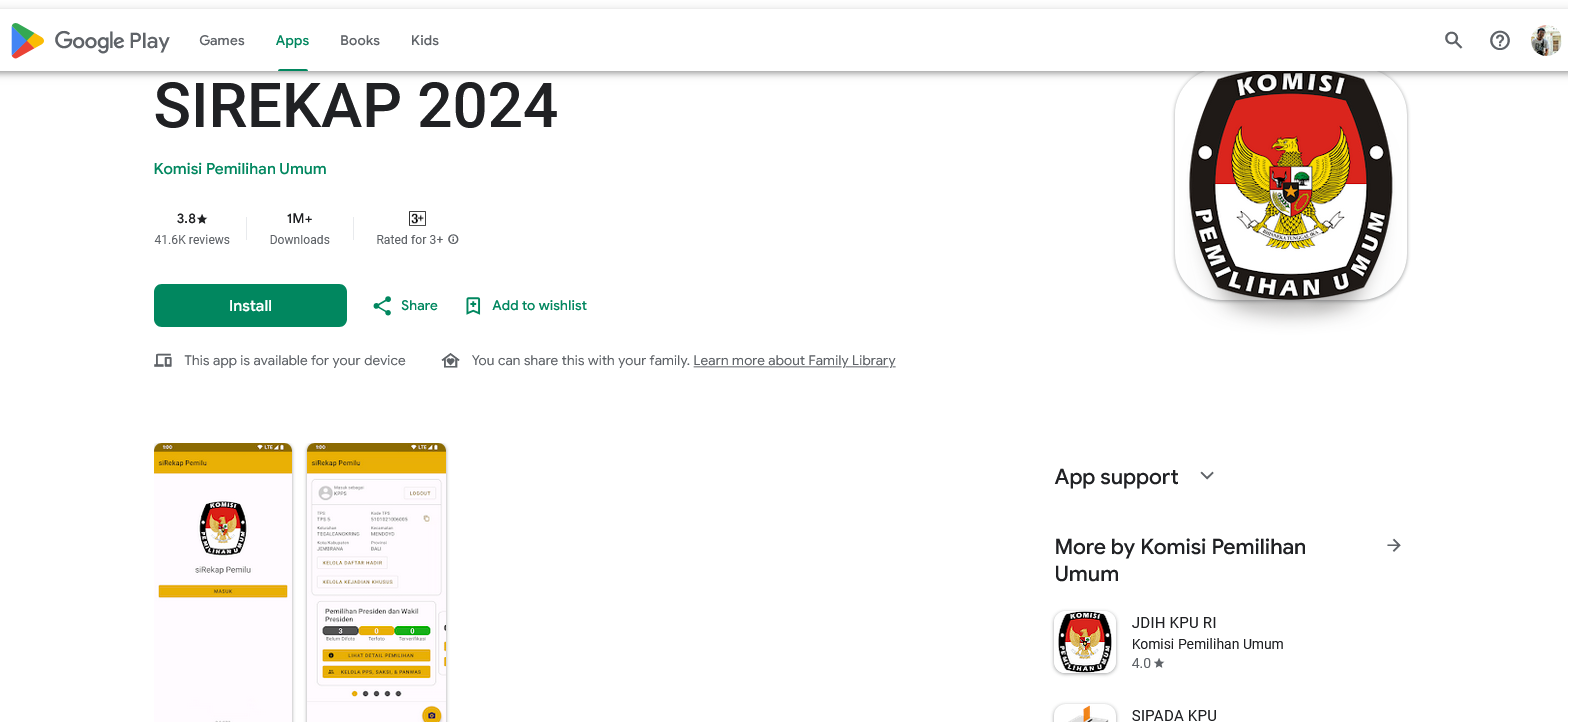The width and height of the screenshot is (1569, 722).
Task: Expand the App support section
Action: click(x=1207, y=476)
